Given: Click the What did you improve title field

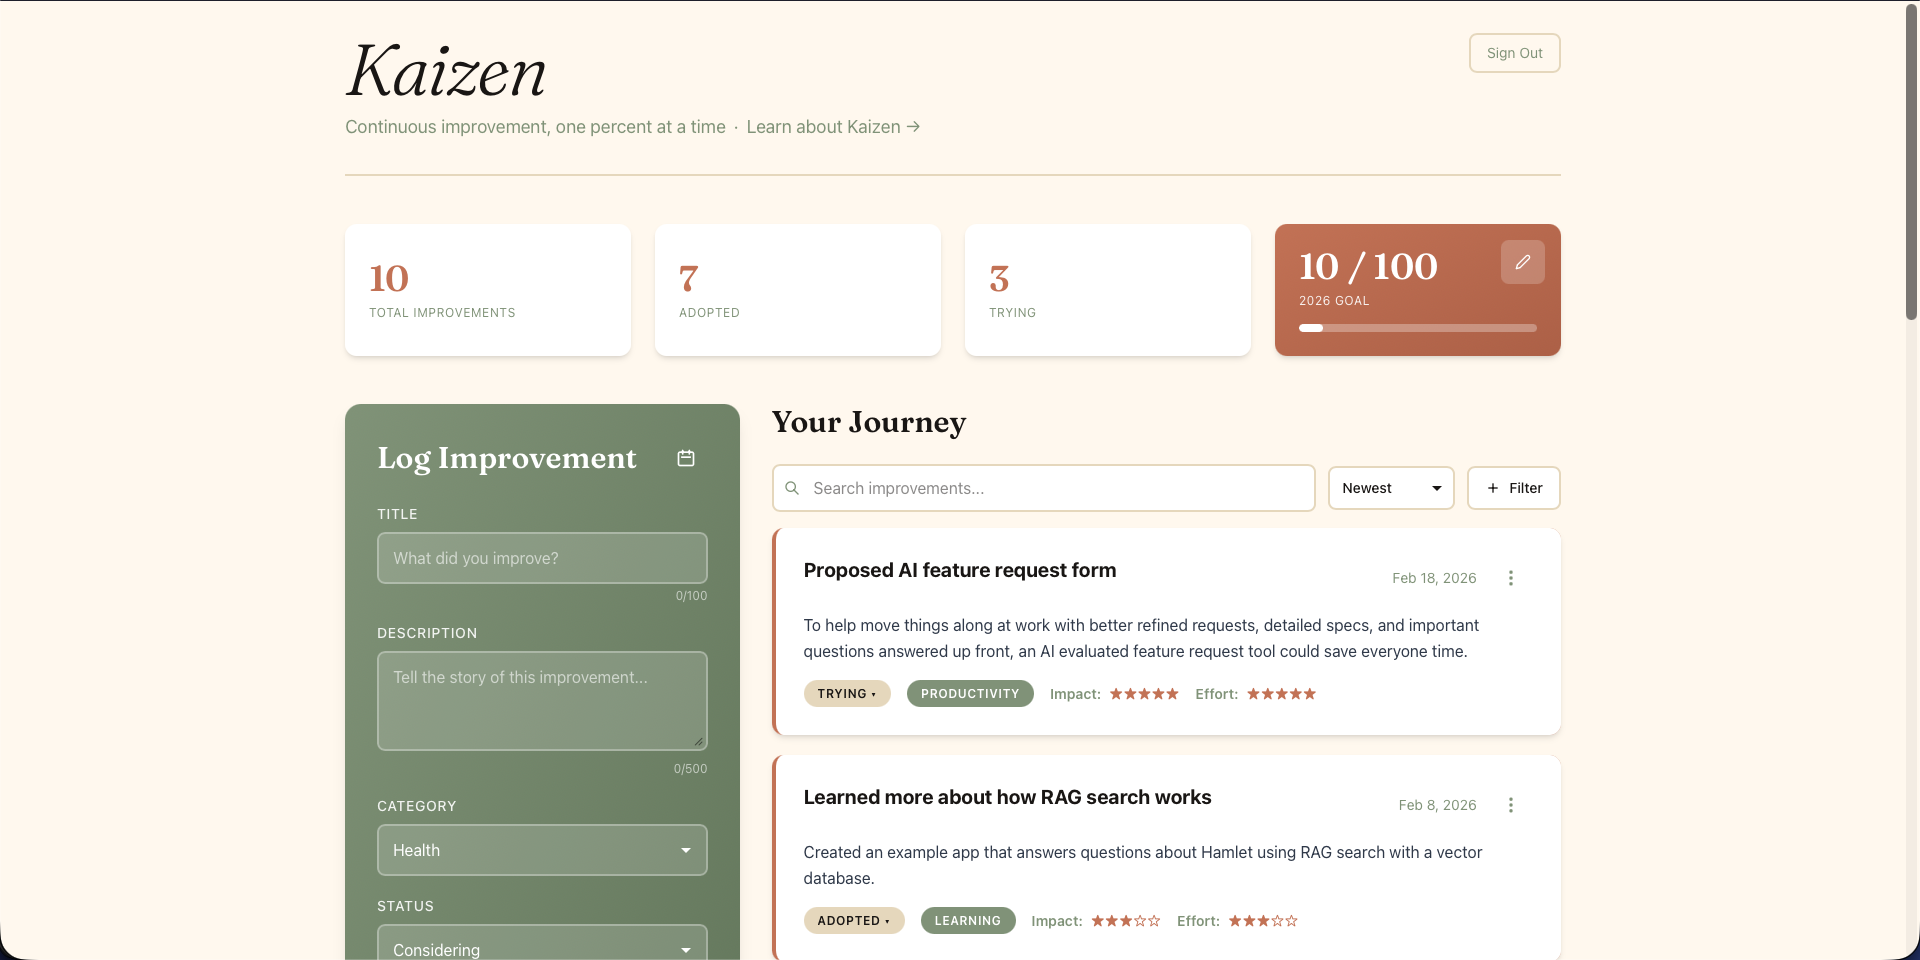Looking at the screenshot, I should pyautogui.click(x=541, y=558).
